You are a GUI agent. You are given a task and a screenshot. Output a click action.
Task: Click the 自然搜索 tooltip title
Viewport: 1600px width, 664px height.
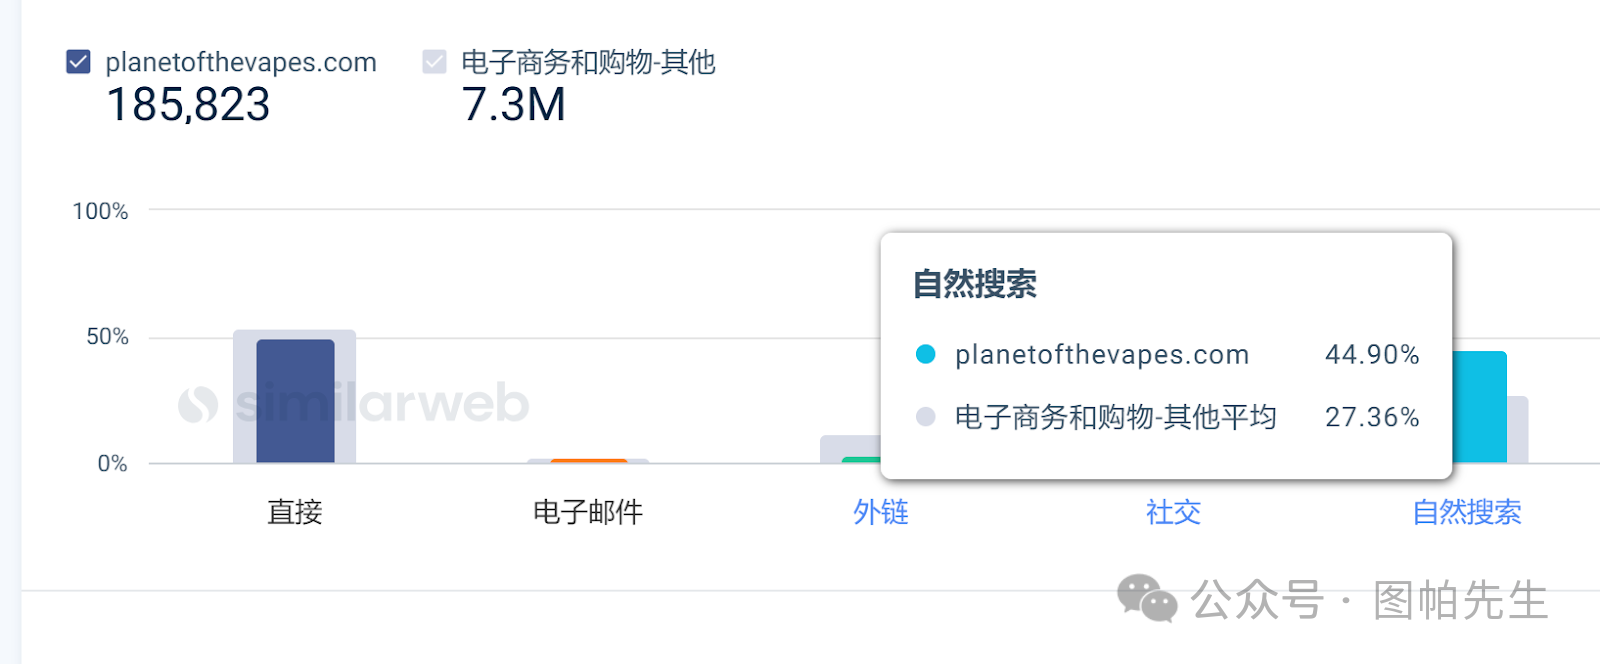(975, 284)
